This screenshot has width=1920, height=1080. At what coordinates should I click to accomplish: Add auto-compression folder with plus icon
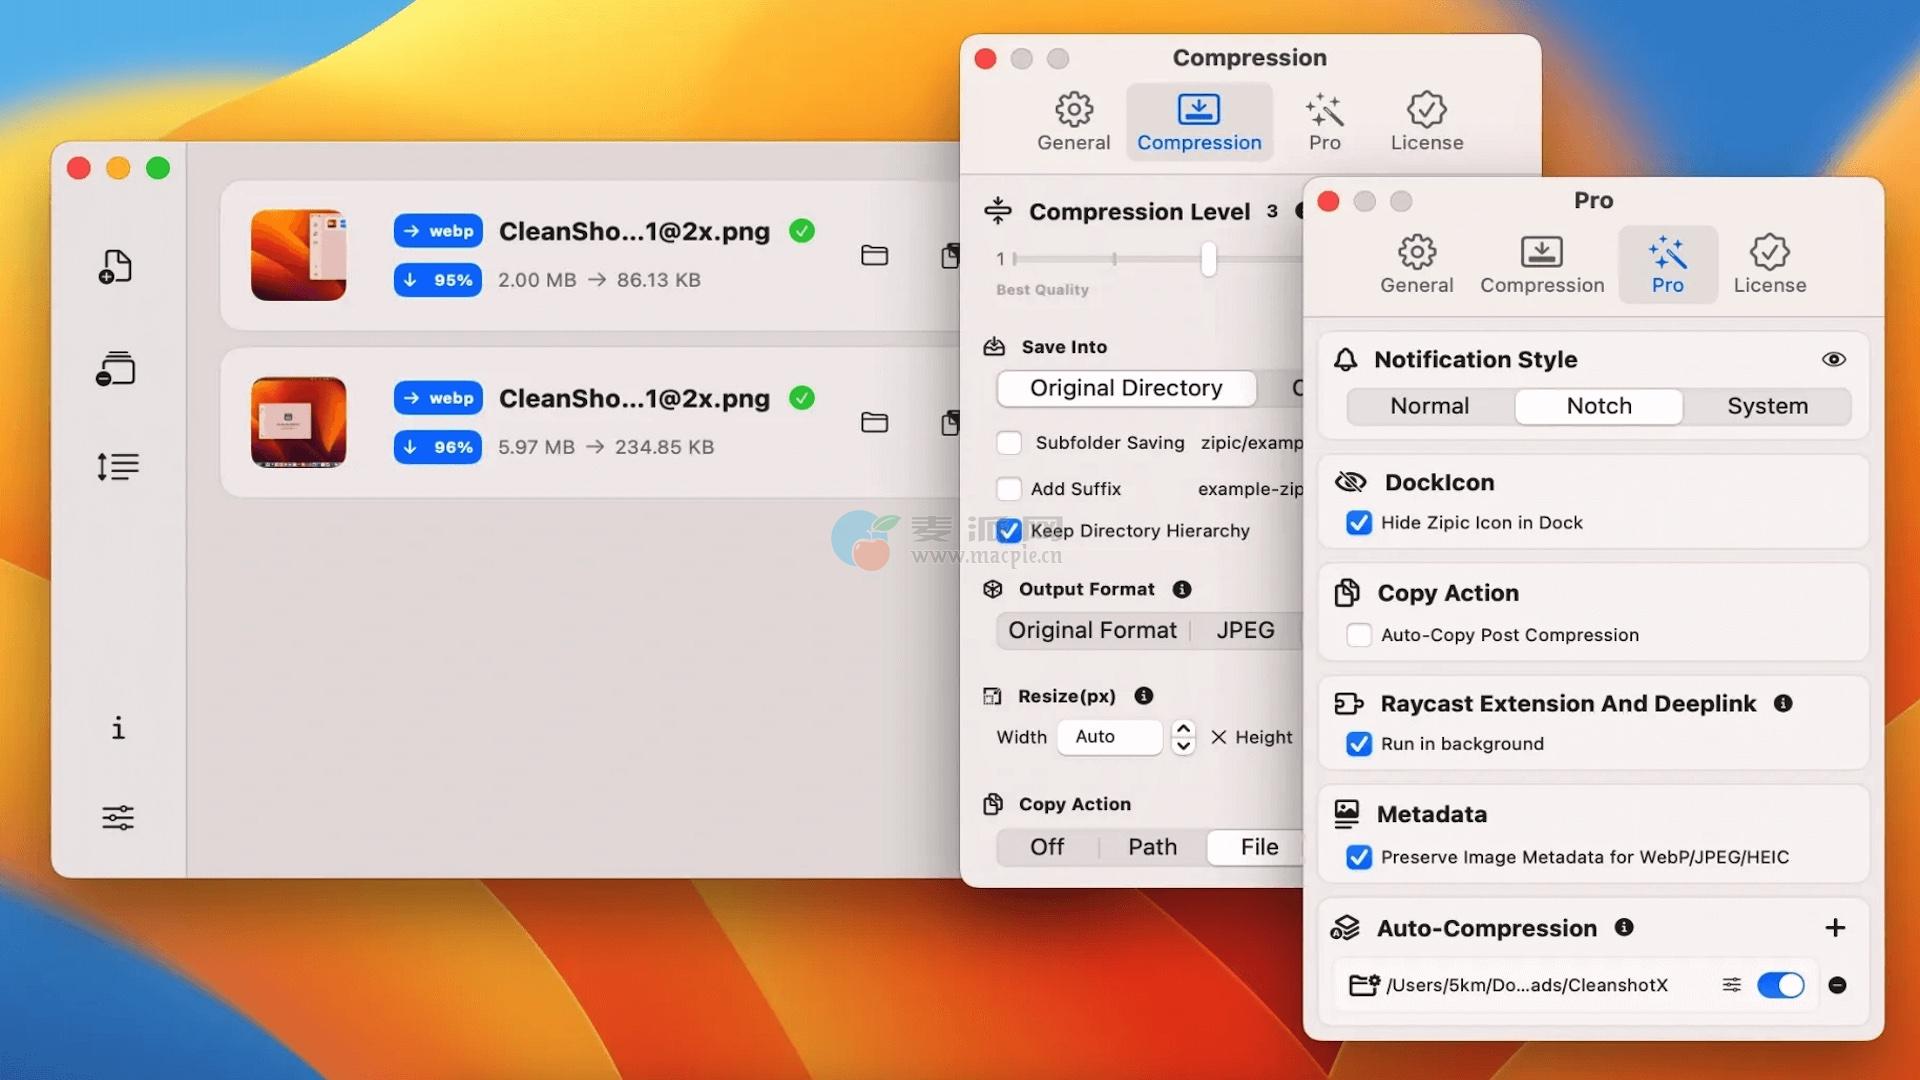coord(1835,928)
